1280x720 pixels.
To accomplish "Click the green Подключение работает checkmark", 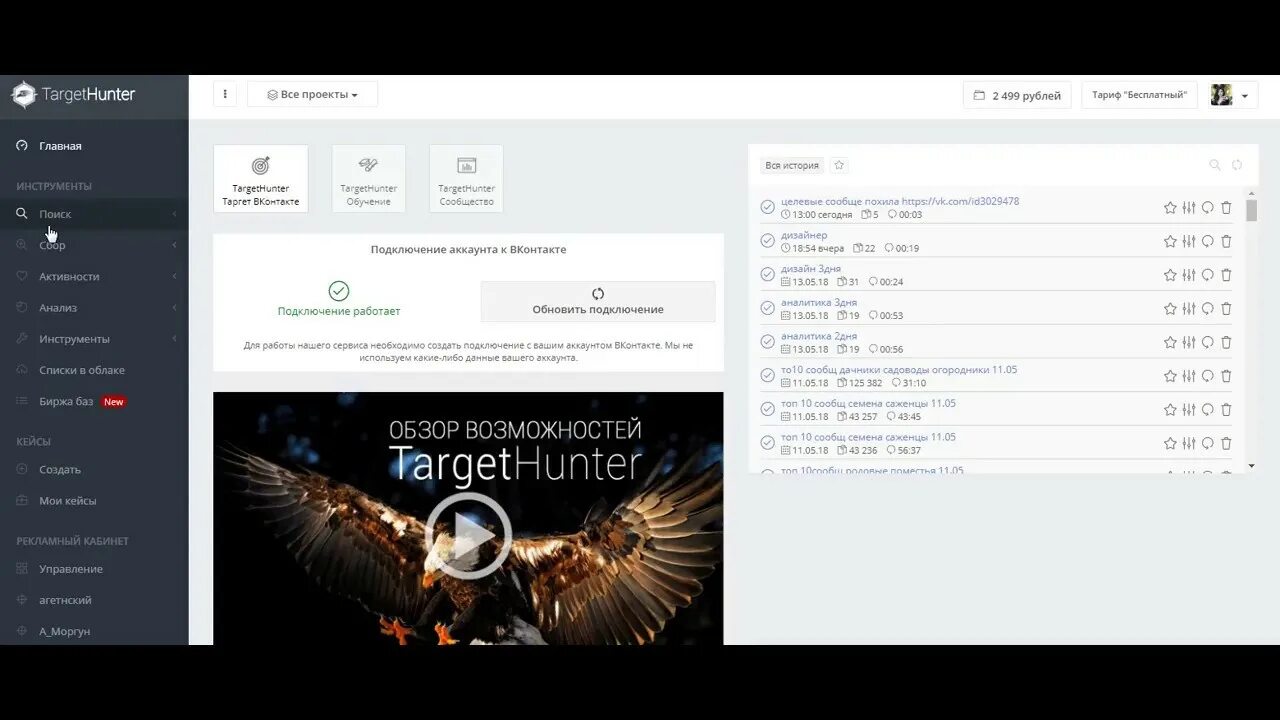I will [339, 291].
